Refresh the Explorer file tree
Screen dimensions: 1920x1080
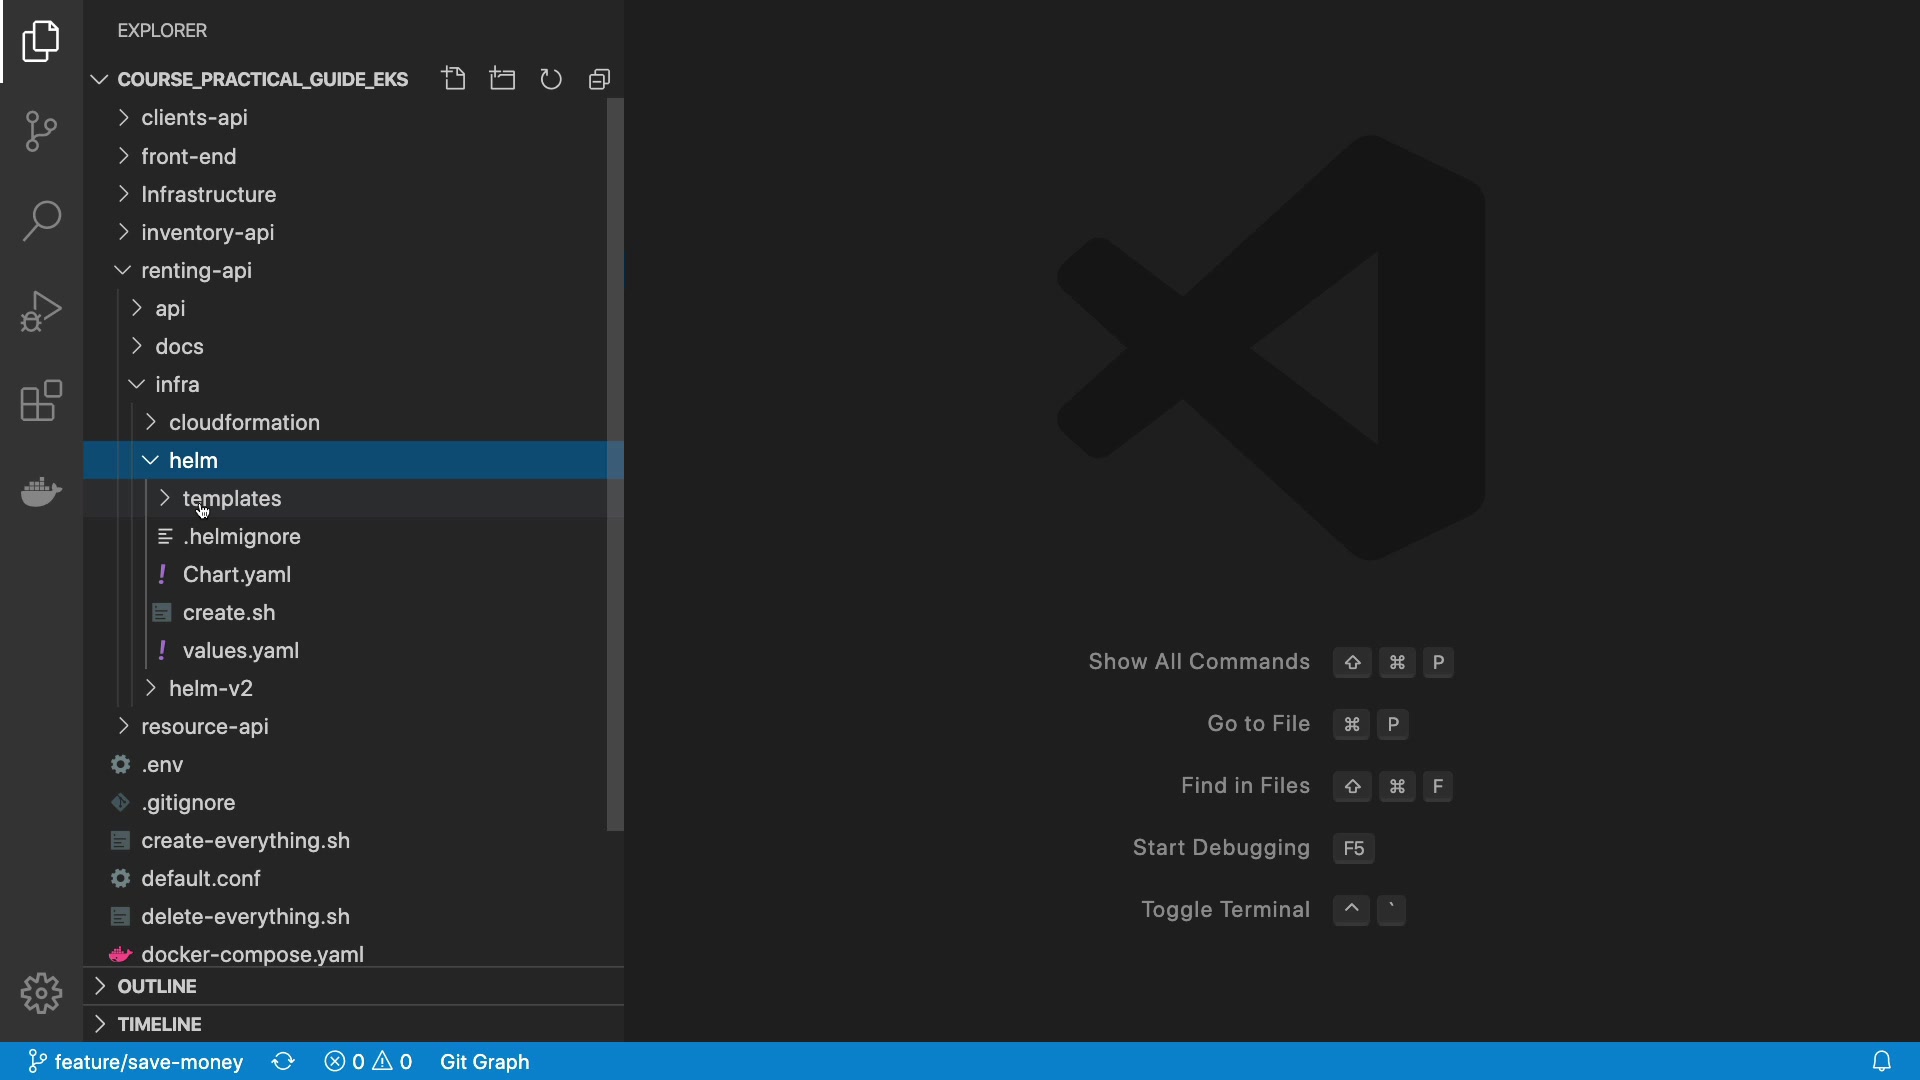click(551, 79)
